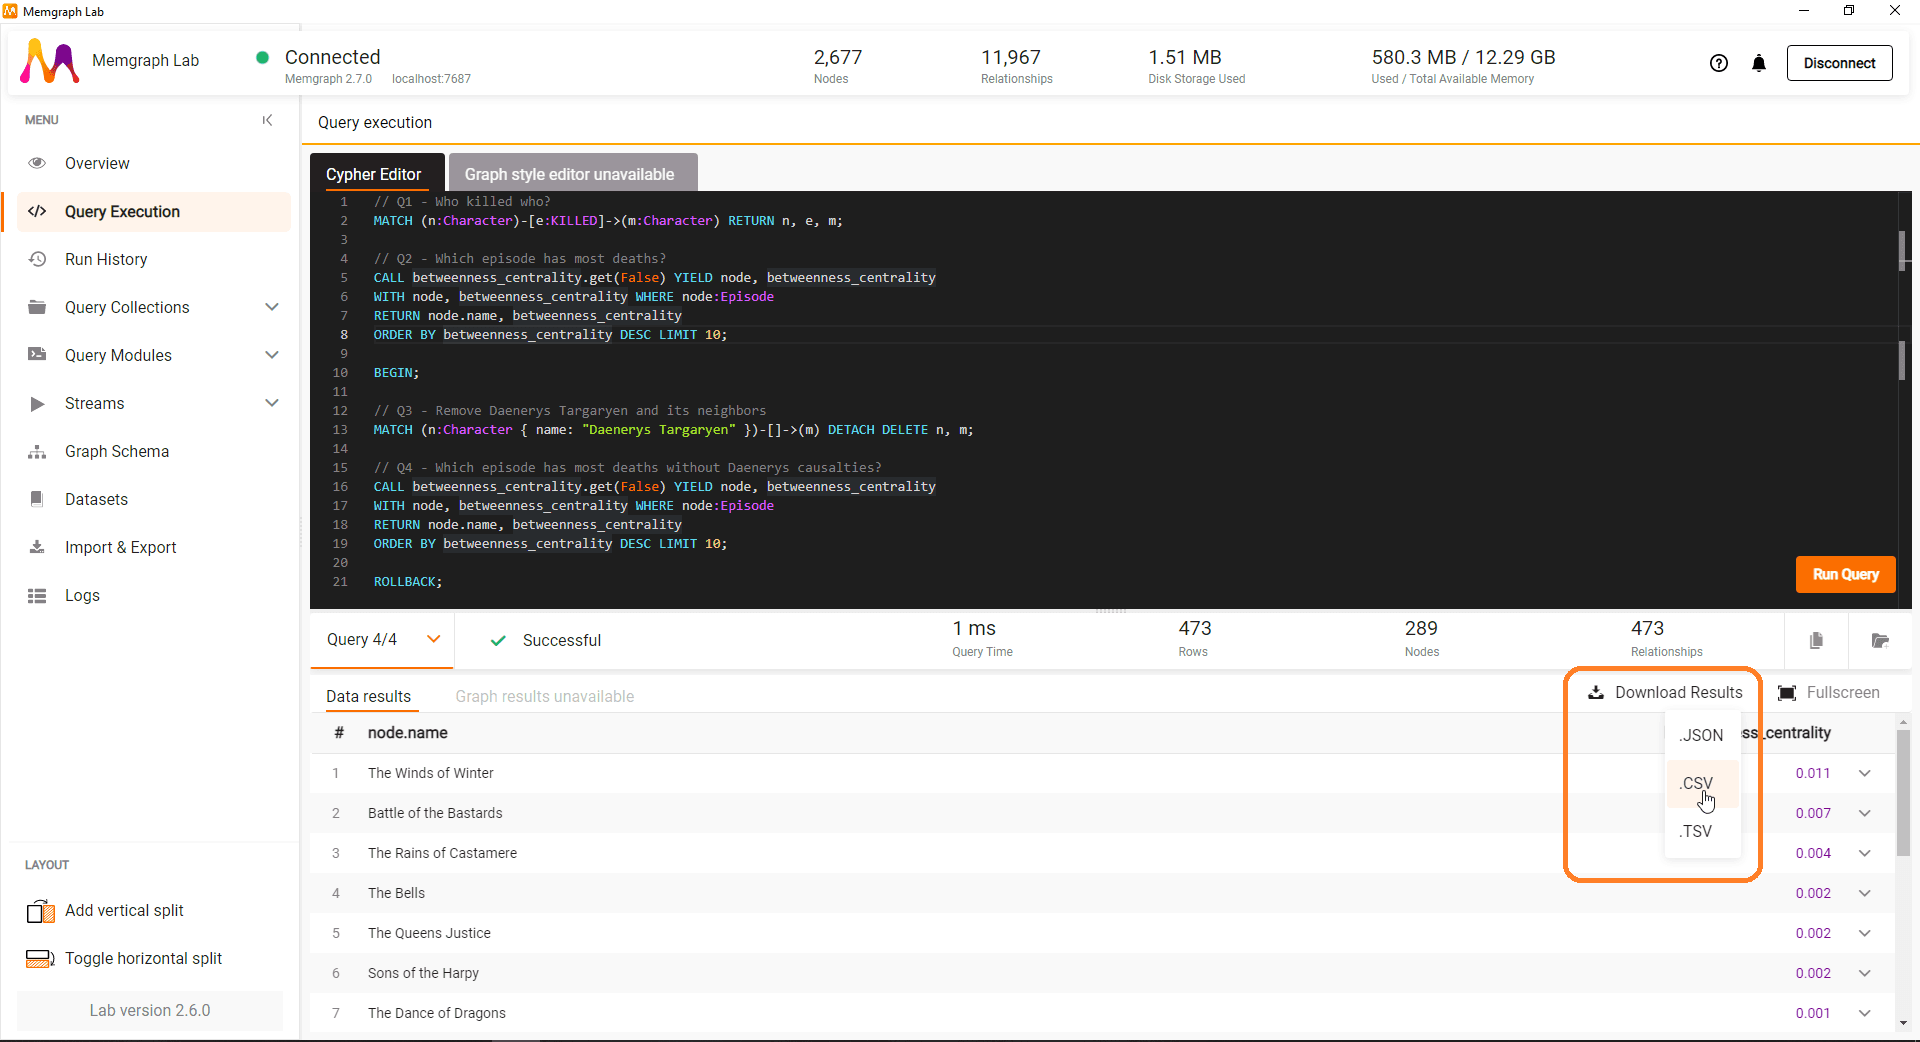The height and width of the screenshot is (1042, 1920).
Task: Expand The Rains of Castamere row
Action: click(x=1864, y=853)
